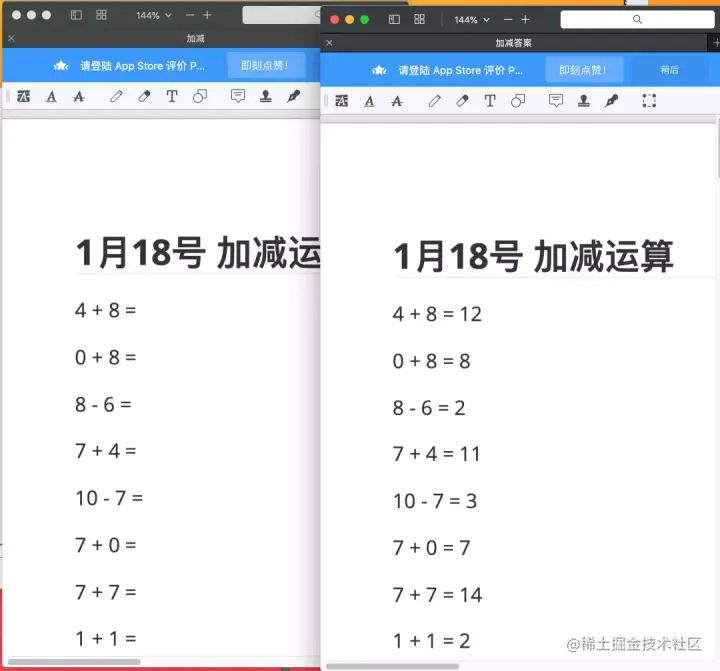Click unanswered 10 - 7 = in 加减 window
Screen dimensions: 720x671
tap(109, 498)
